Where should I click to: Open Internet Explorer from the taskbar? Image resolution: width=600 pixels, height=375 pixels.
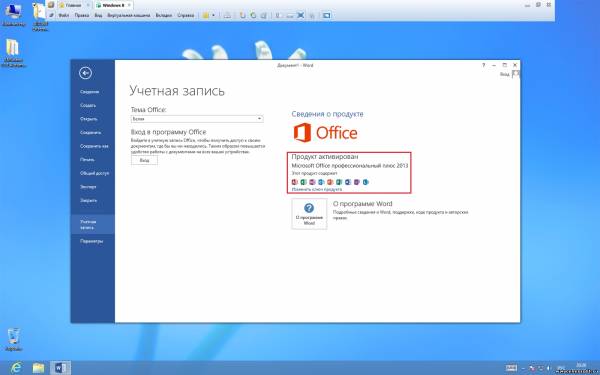[x=16, y=368]
